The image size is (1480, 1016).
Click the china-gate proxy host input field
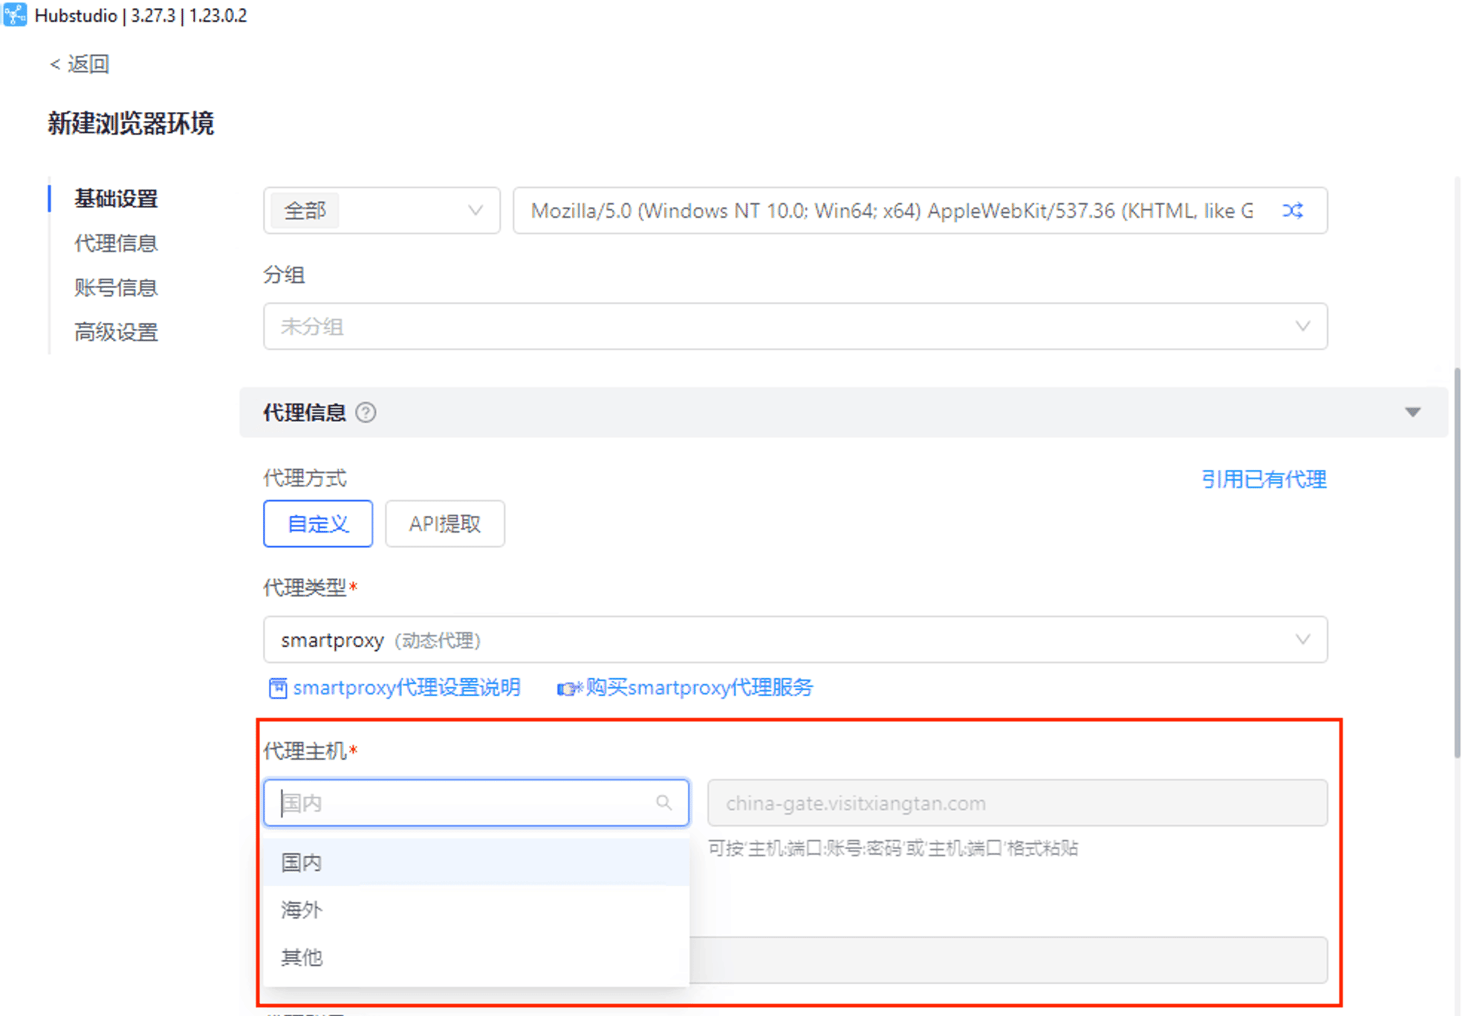pyautogui.click(x=1017, y=803)
